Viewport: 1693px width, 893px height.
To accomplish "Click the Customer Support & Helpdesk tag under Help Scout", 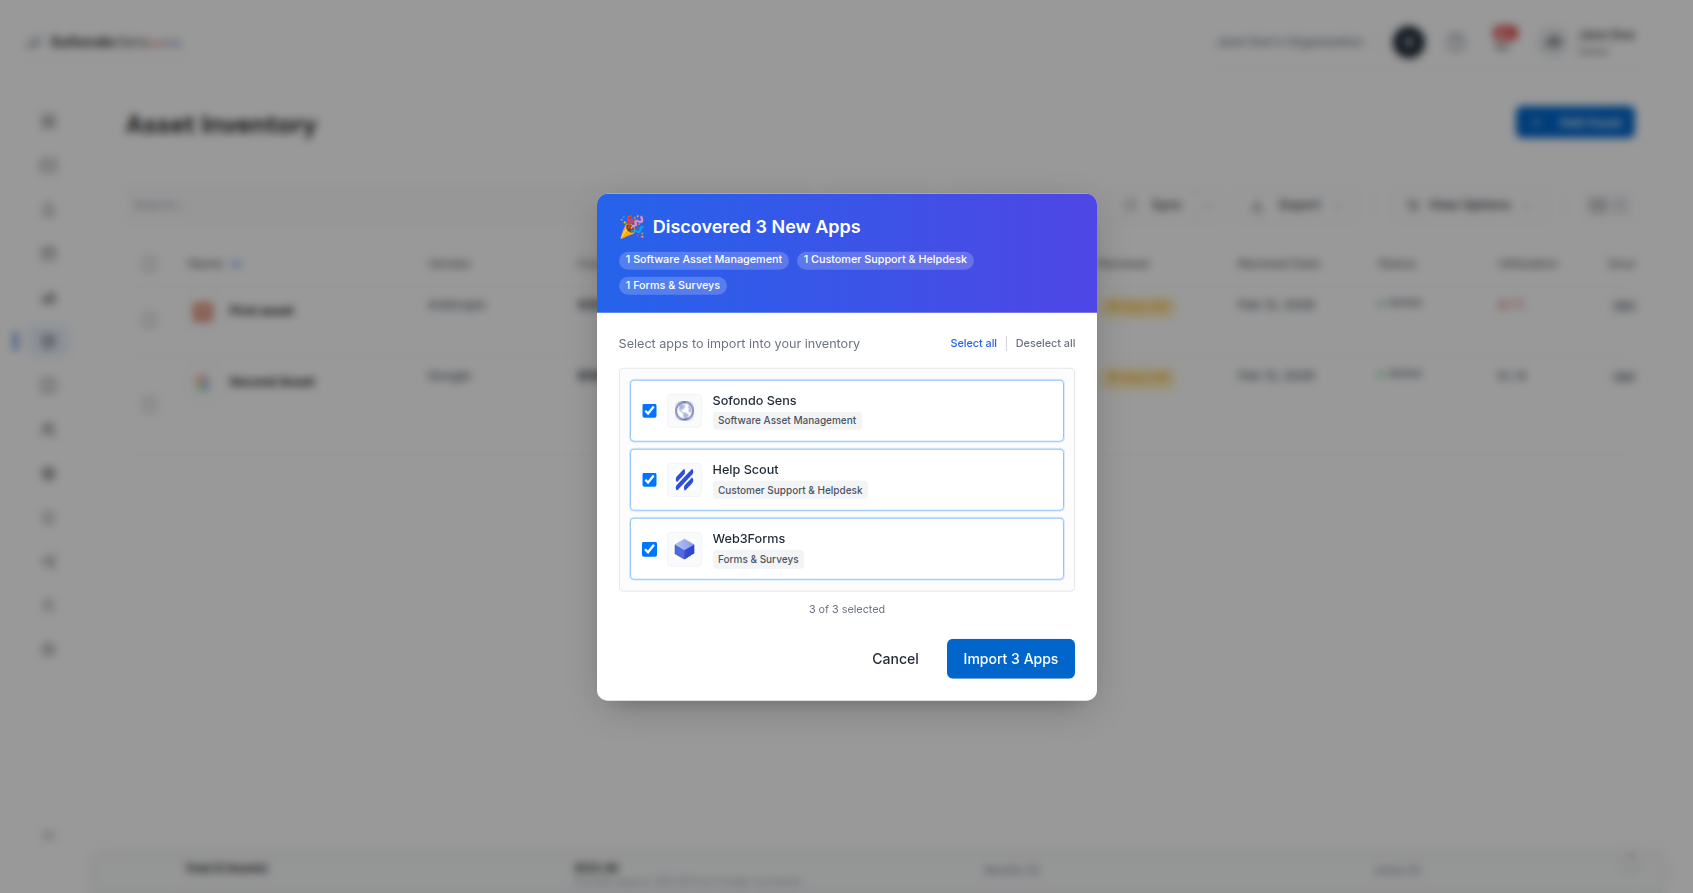I will [790, 490].
